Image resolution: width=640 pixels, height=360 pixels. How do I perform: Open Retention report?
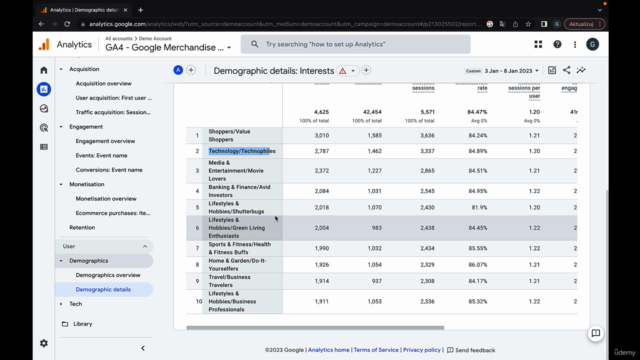pyautogui.click(x=82, y=227)
